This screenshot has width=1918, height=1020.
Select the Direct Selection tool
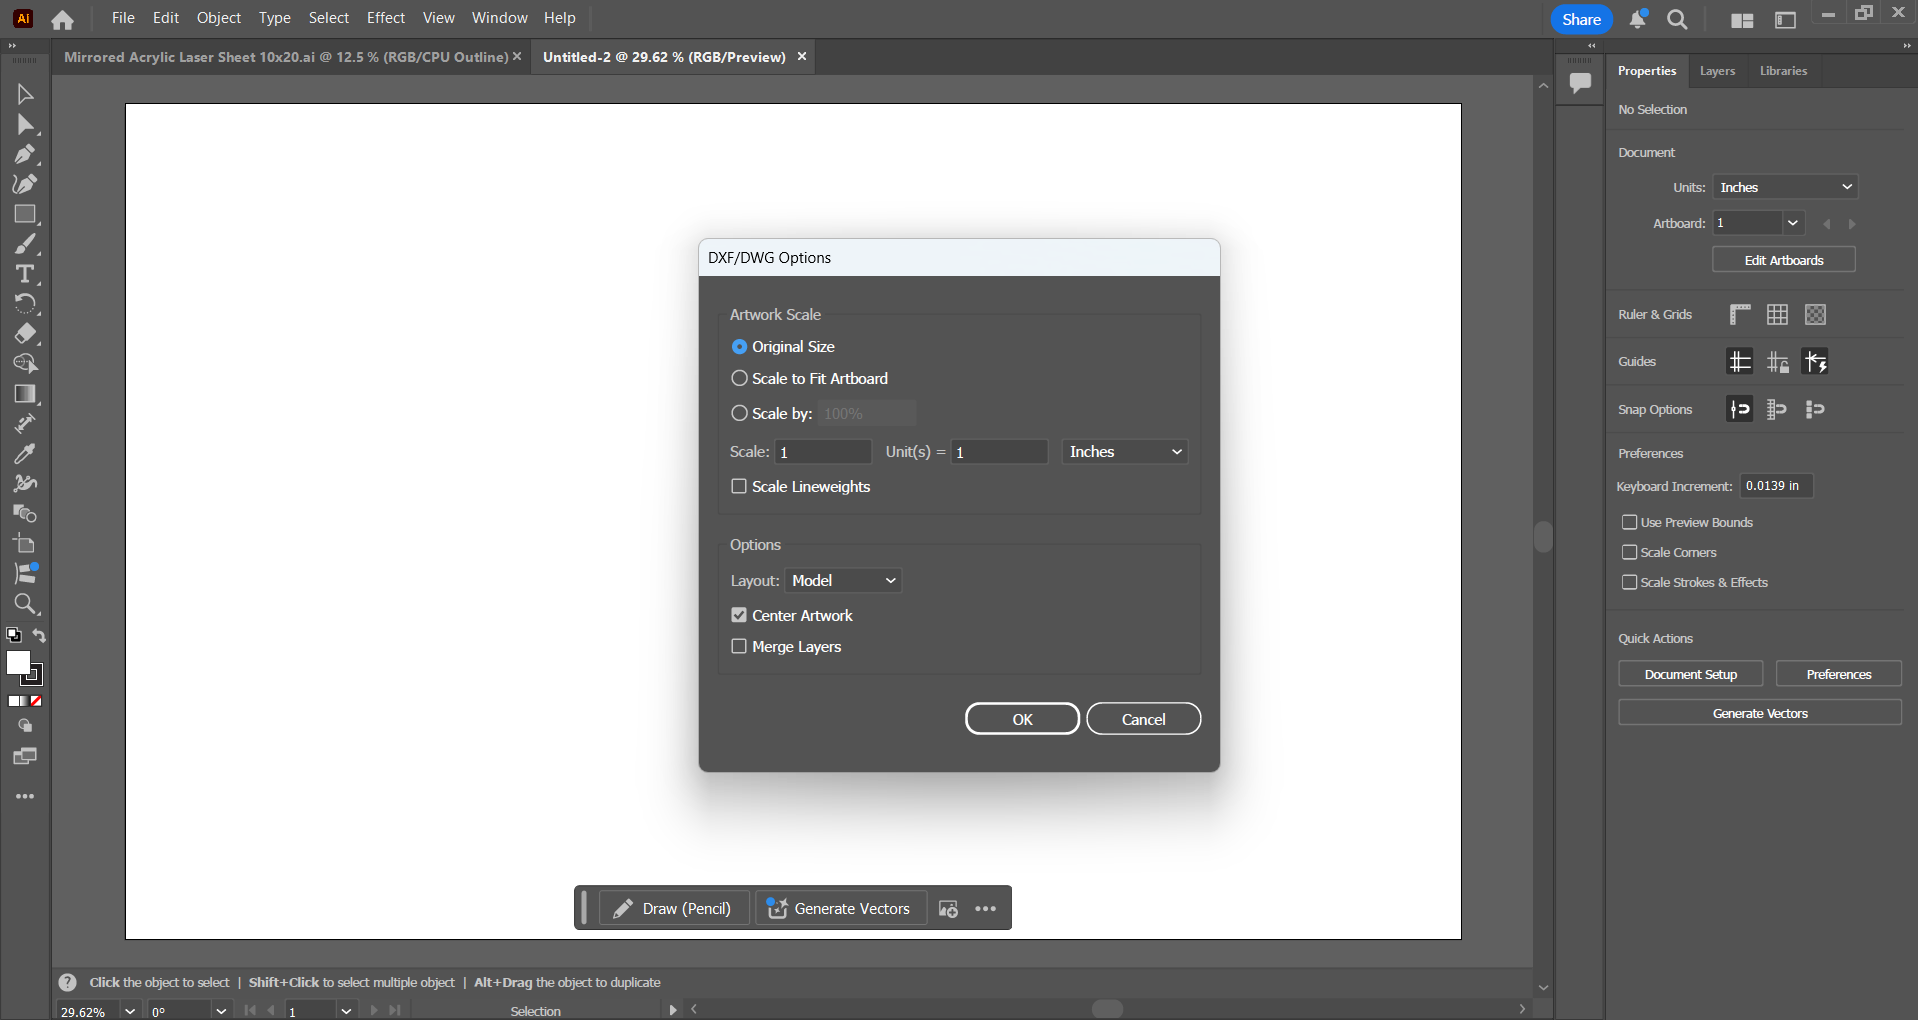click(25, 124)
